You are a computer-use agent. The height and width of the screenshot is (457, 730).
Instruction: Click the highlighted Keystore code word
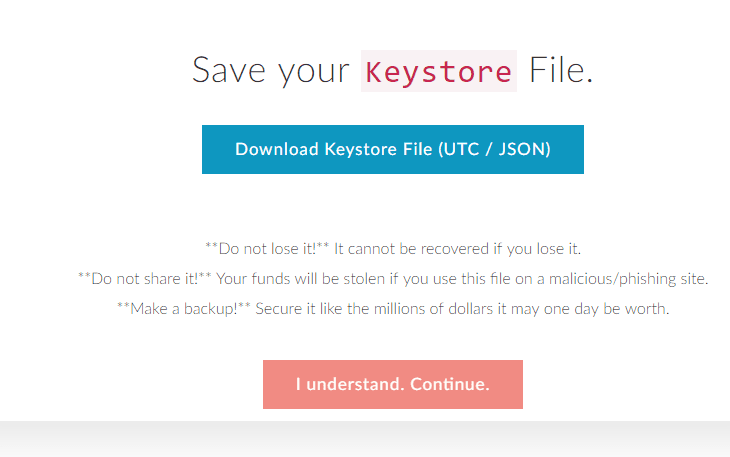point(438,71)
